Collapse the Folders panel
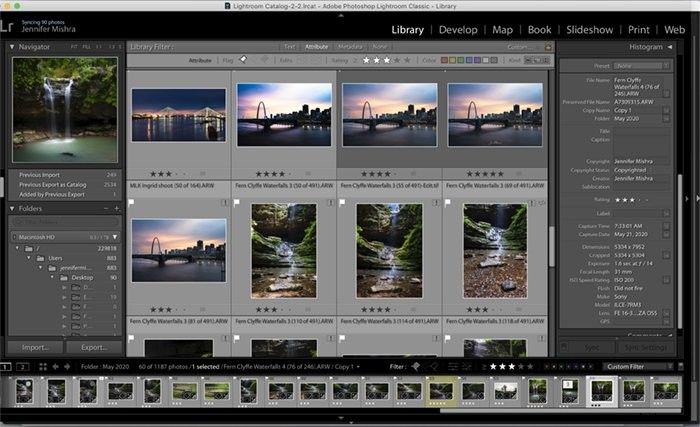 coord(12,209)
